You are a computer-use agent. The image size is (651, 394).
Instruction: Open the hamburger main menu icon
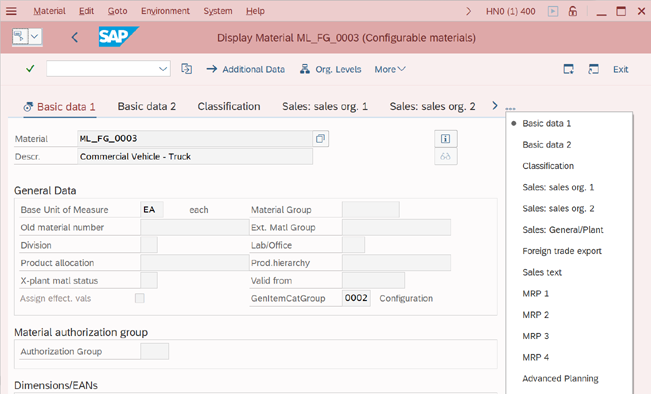point(11,11)
